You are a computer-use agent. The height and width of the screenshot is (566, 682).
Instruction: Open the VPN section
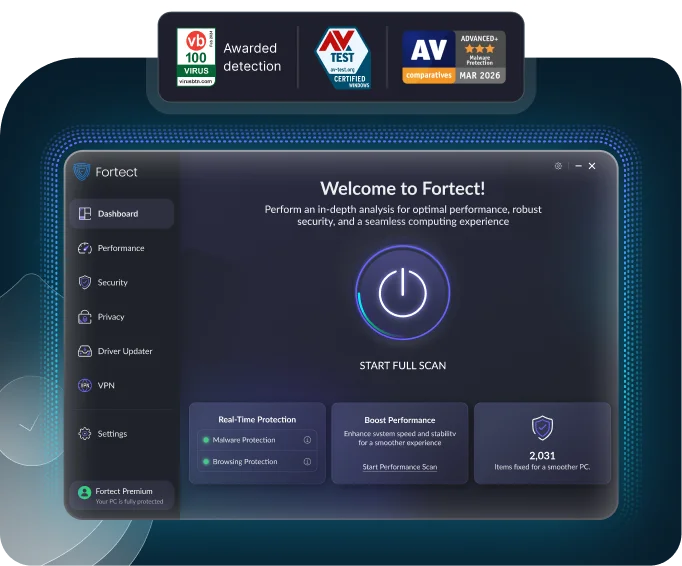(122, 385)
